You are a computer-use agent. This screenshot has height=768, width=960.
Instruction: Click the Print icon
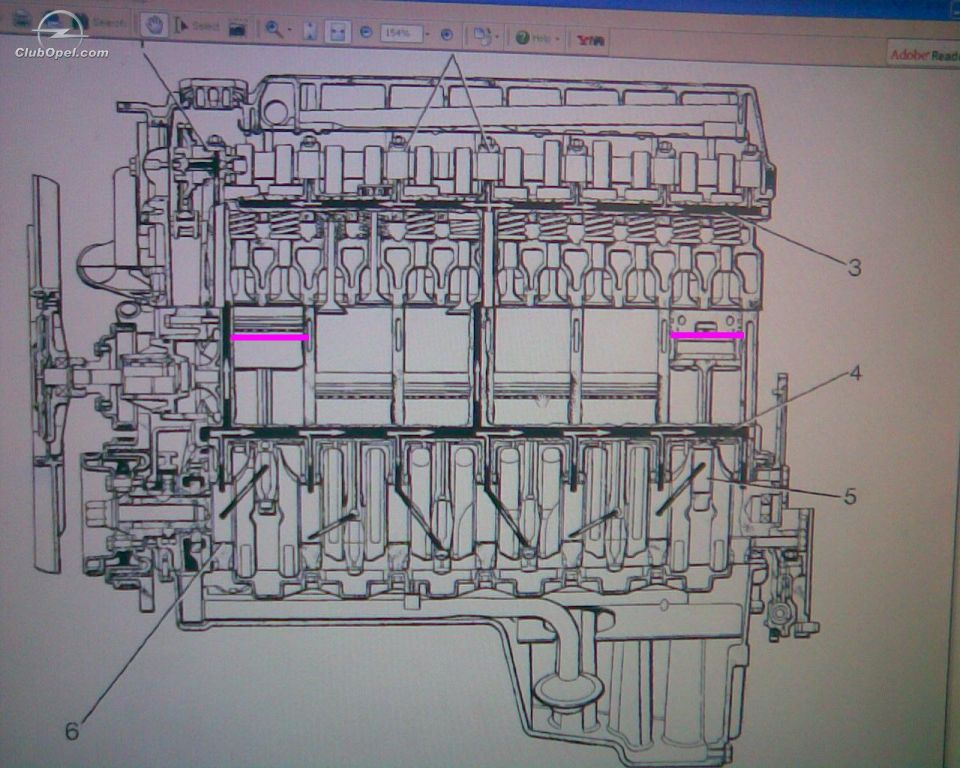[x=21, y=18]
